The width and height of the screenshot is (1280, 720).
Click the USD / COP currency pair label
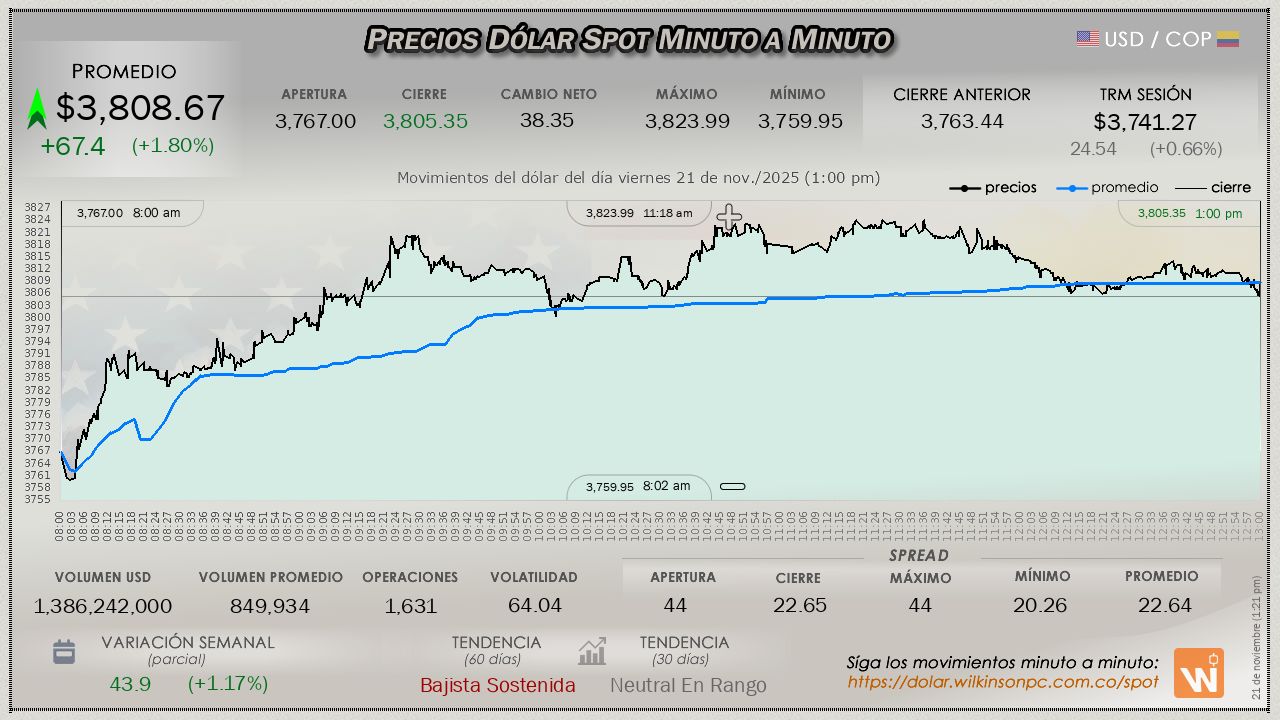pos(1157,39)
